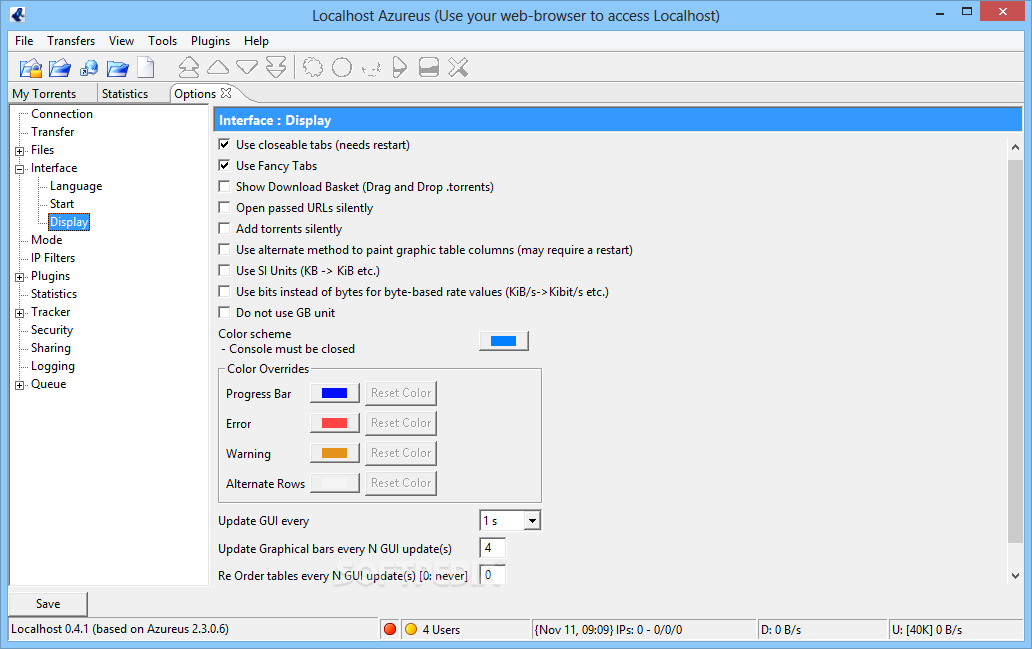The height and width of the screenshot is (649, 1032).
Task: Toggle Use closeable tabs checkbox
Action: 224,144
